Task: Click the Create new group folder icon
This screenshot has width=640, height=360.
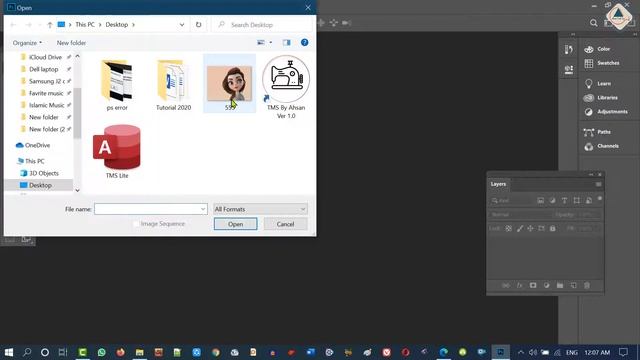Action: tap(560, 285)
